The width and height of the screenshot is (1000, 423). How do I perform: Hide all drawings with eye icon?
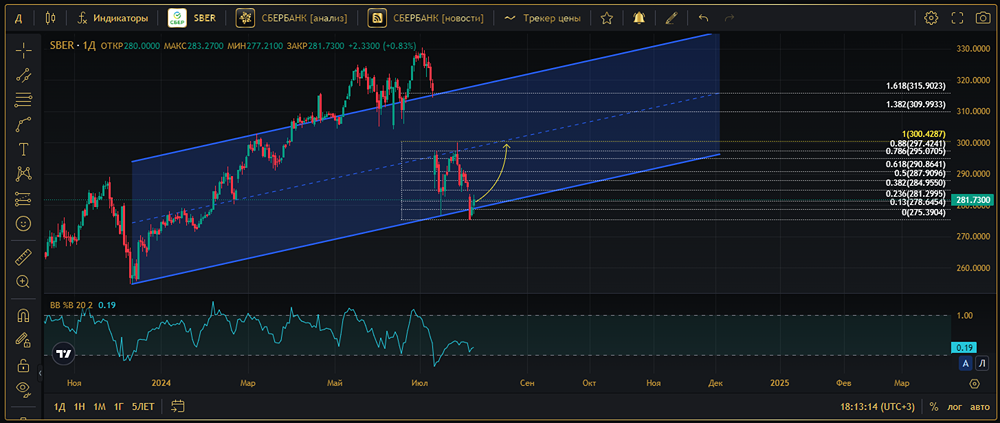click(x=22, y=386)
